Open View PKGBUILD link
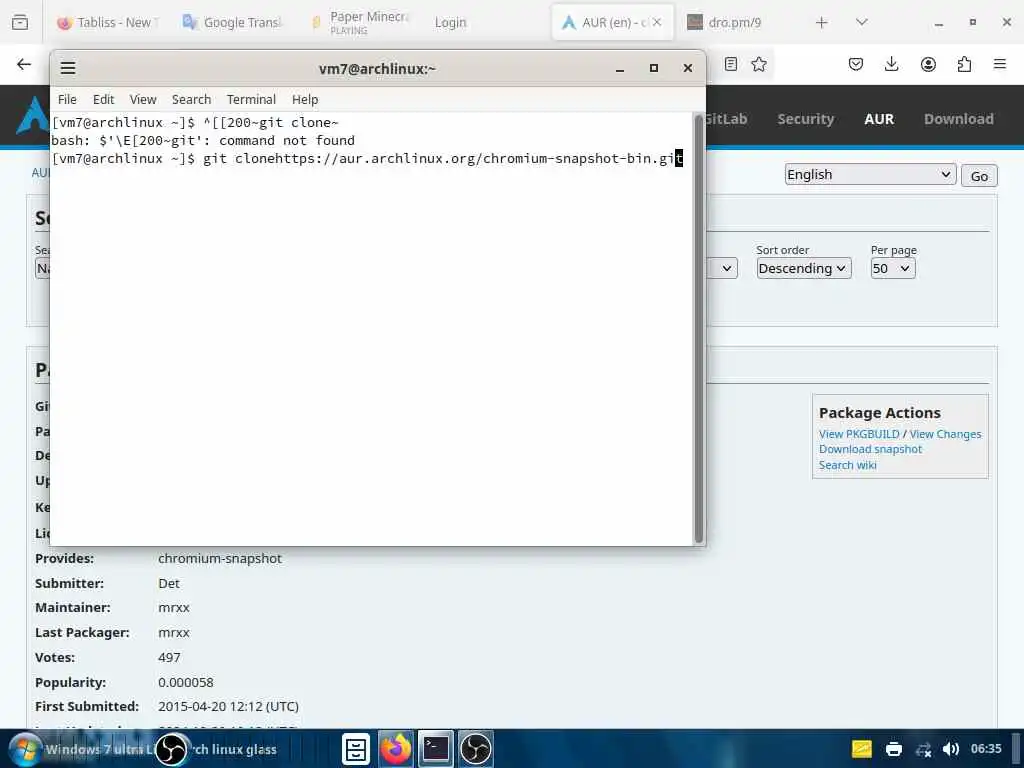The width and height of the screenshot is (1024, 768). pyautogui.click(x=859, y=434)
